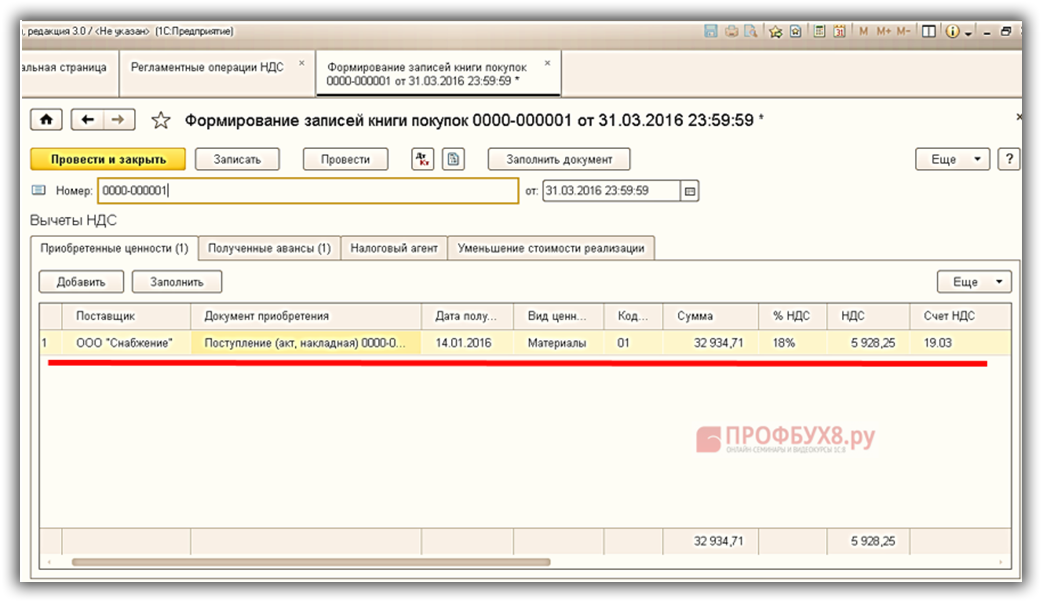This screenshot has height=602, width=1042.
Task: Click the Поставщик column header
Action: [x=126, y=316]
